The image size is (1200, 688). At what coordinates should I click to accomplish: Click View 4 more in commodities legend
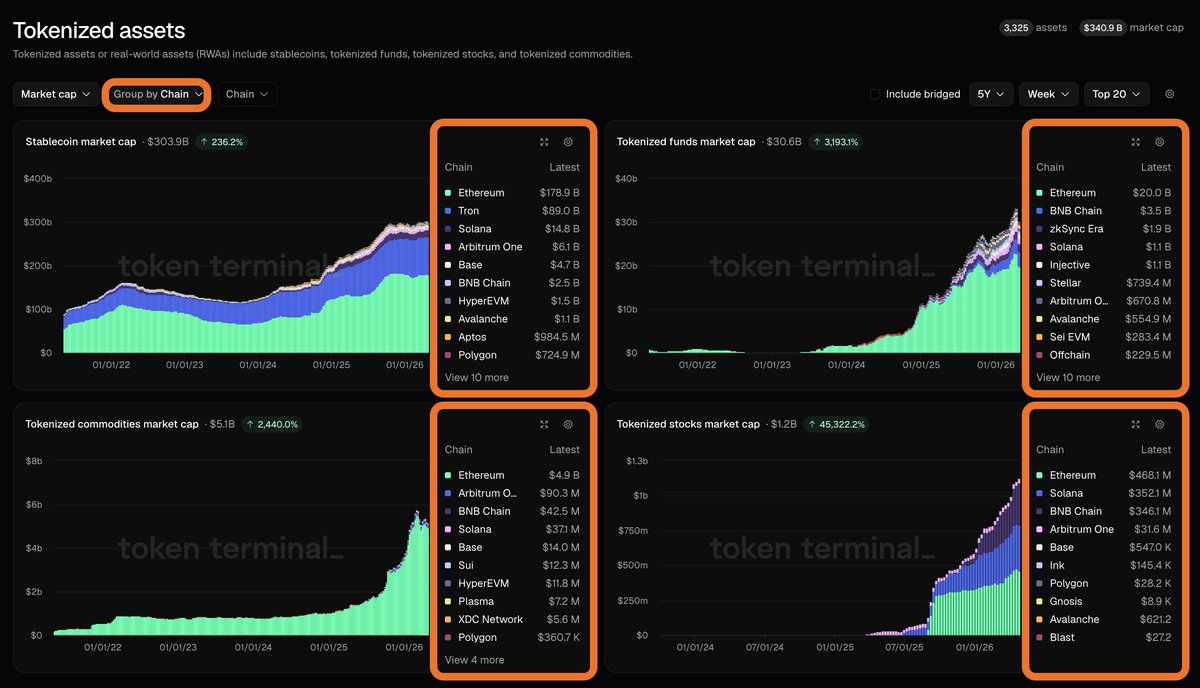474,660
